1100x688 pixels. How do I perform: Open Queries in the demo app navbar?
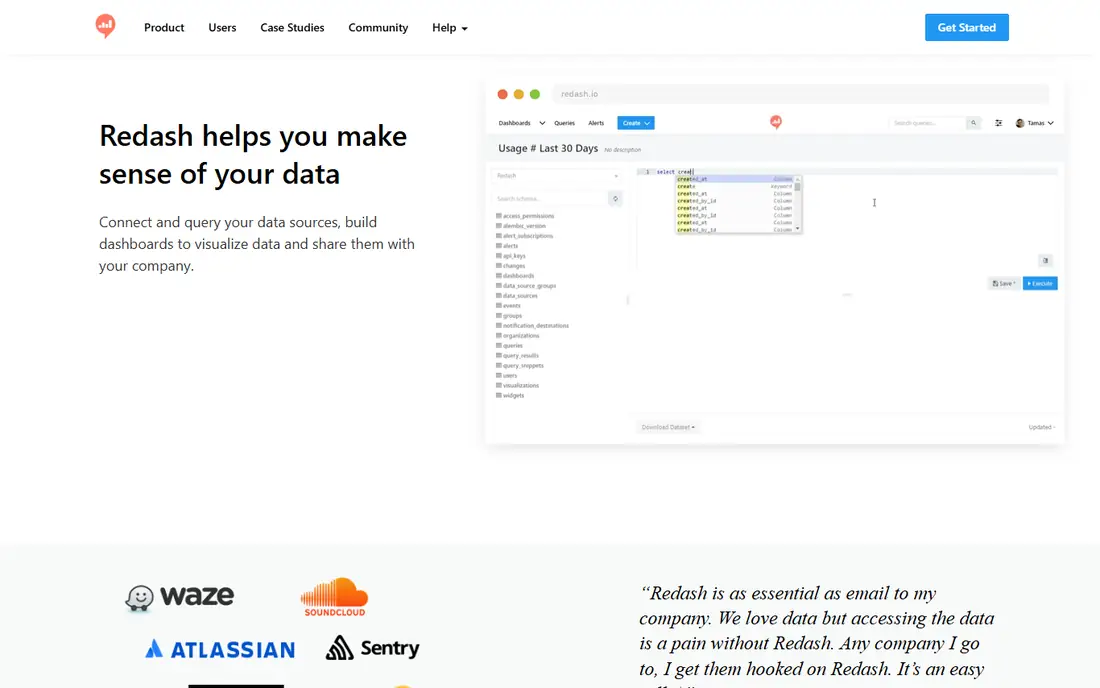coord(564,123)
